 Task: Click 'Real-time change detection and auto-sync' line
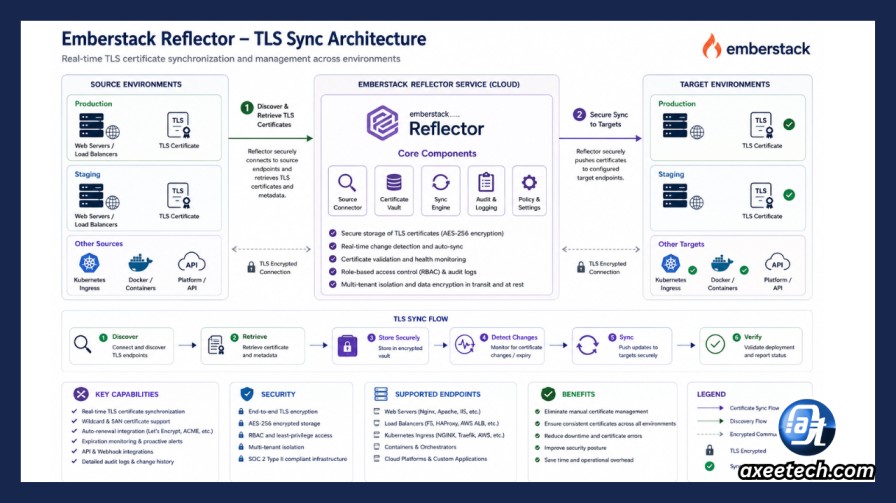[402, 246]
